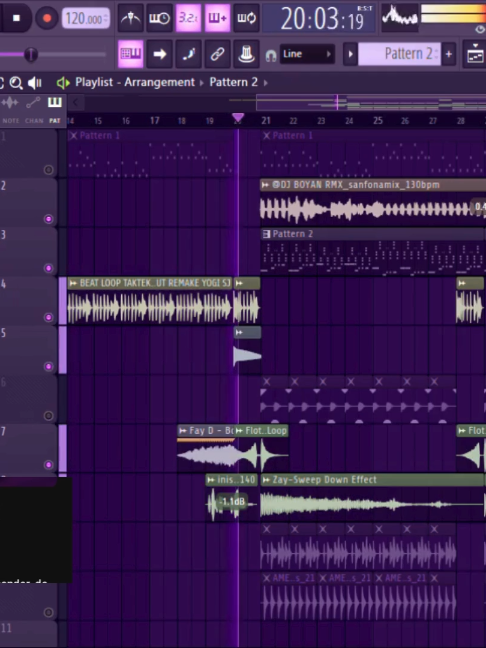
Task: Toggle mute on track 4
Action: (48, 317)
